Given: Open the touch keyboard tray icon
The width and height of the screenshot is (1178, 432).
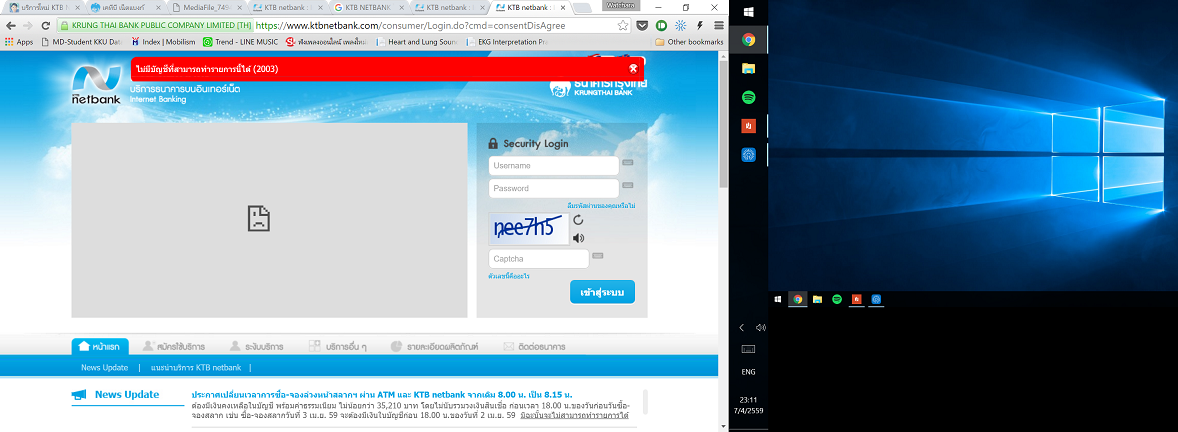Looking at the screenshot, I should click(x=748, y=349).
